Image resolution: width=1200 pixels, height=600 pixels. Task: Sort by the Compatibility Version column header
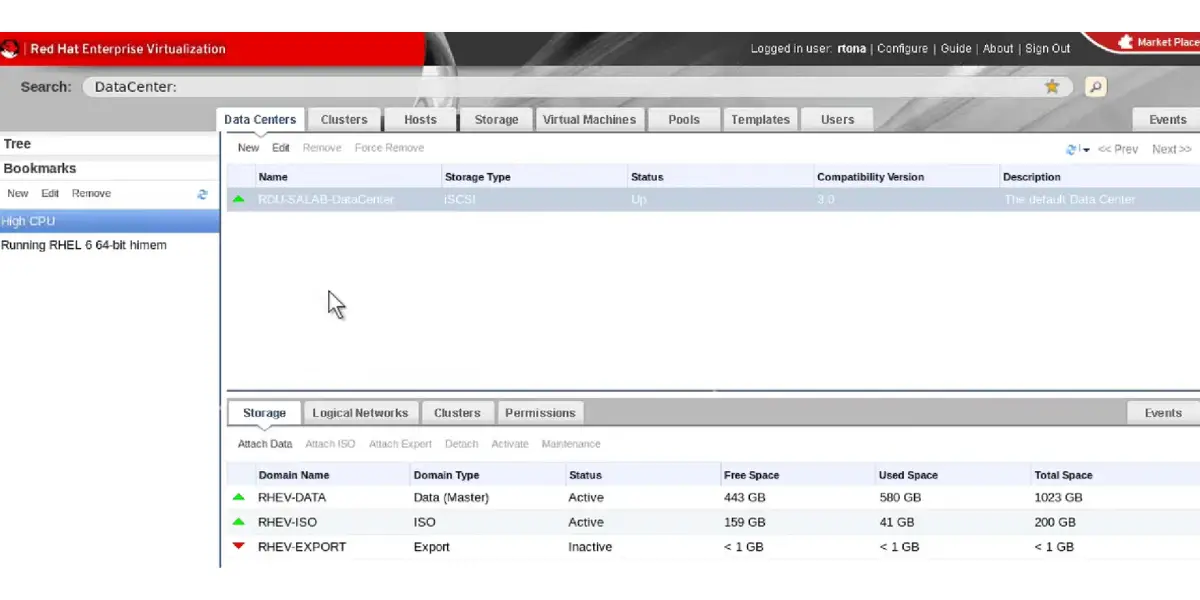[x=870, y=177]
